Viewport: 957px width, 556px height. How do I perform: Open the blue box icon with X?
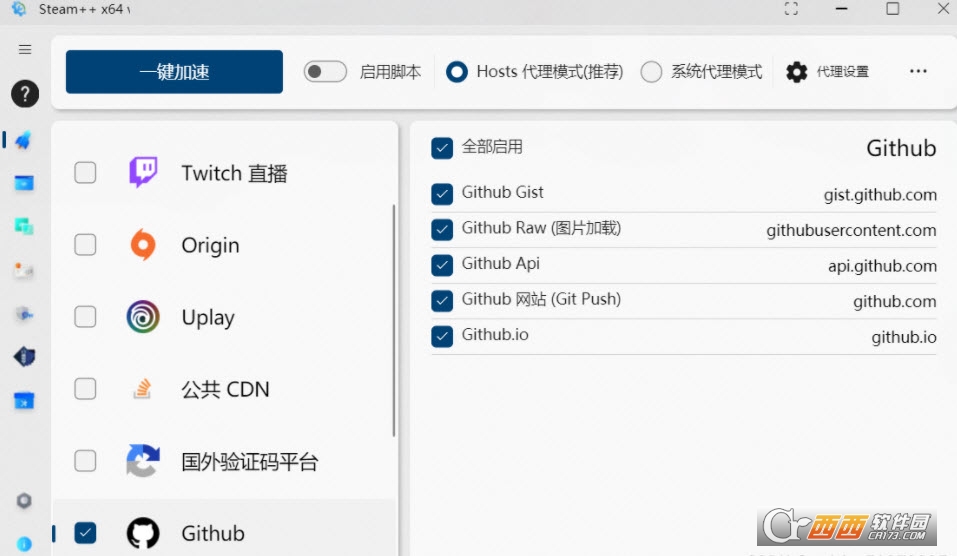point(24,401)
